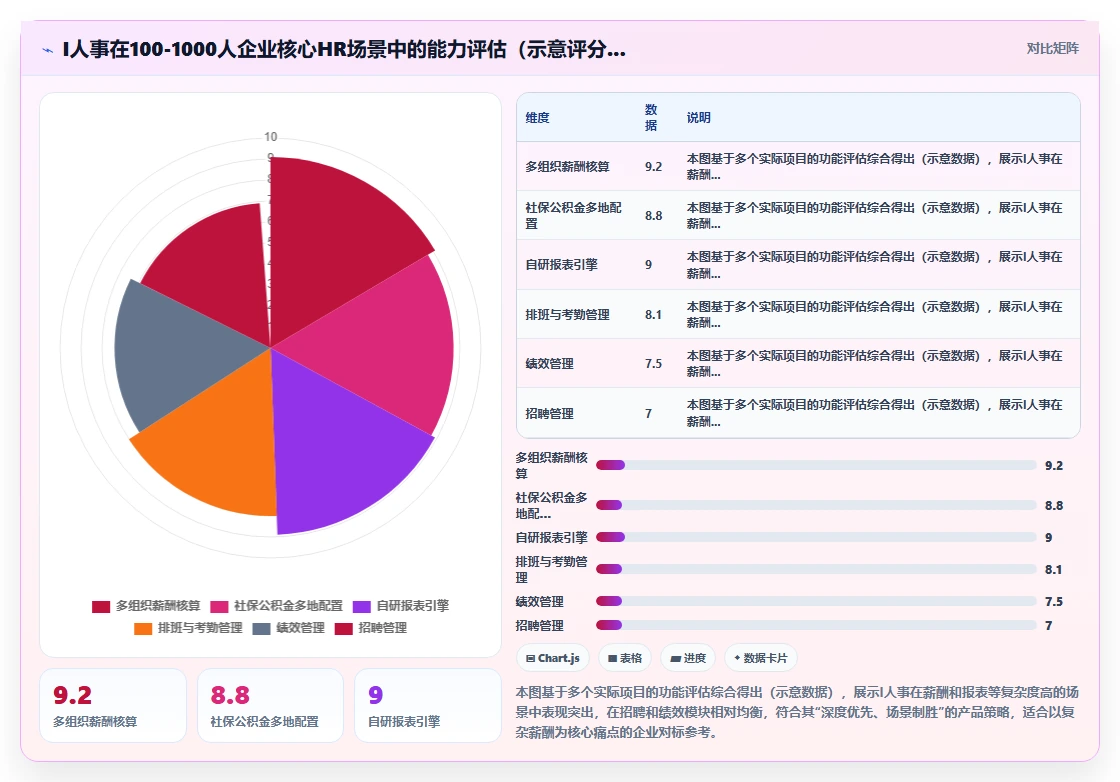Click the 8.1 value in the table
1120x782 pixels.
point(654,314)
